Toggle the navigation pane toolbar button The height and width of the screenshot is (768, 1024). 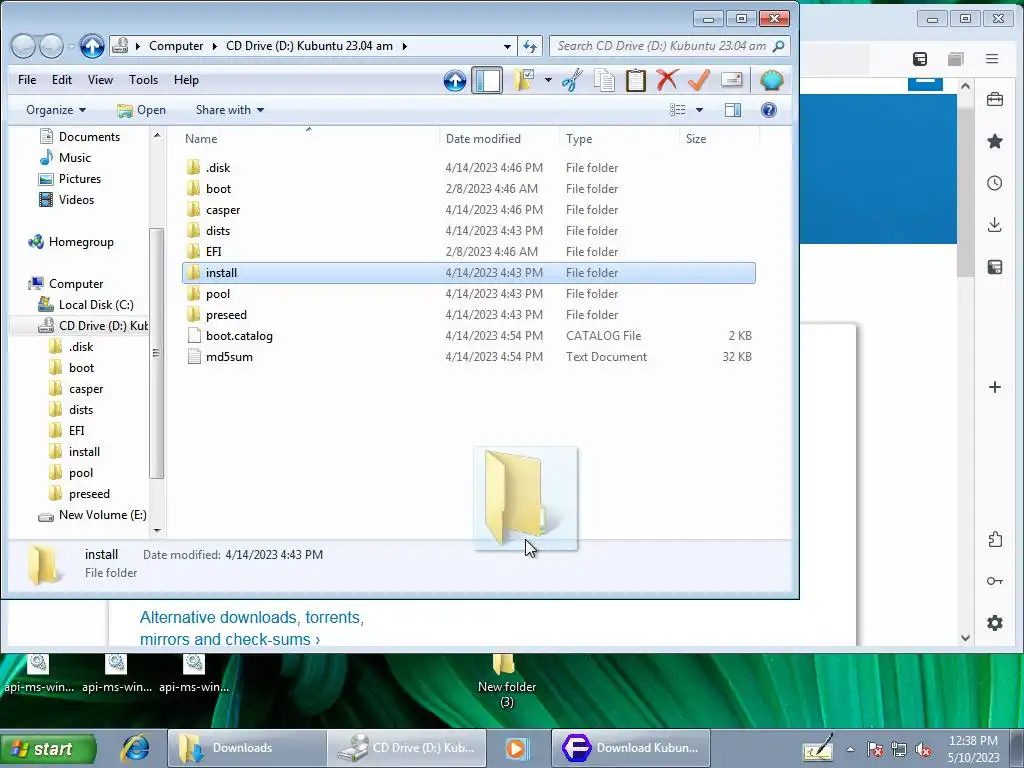point(487,80)
